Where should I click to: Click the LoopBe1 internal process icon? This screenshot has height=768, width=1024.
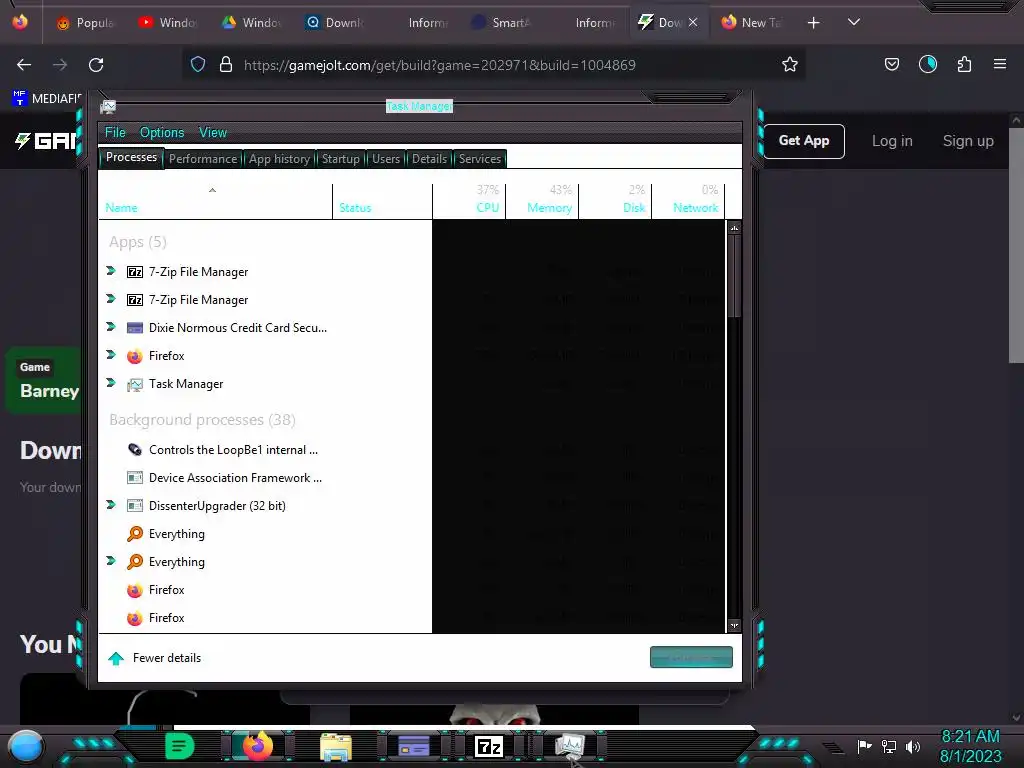point(135,450)
